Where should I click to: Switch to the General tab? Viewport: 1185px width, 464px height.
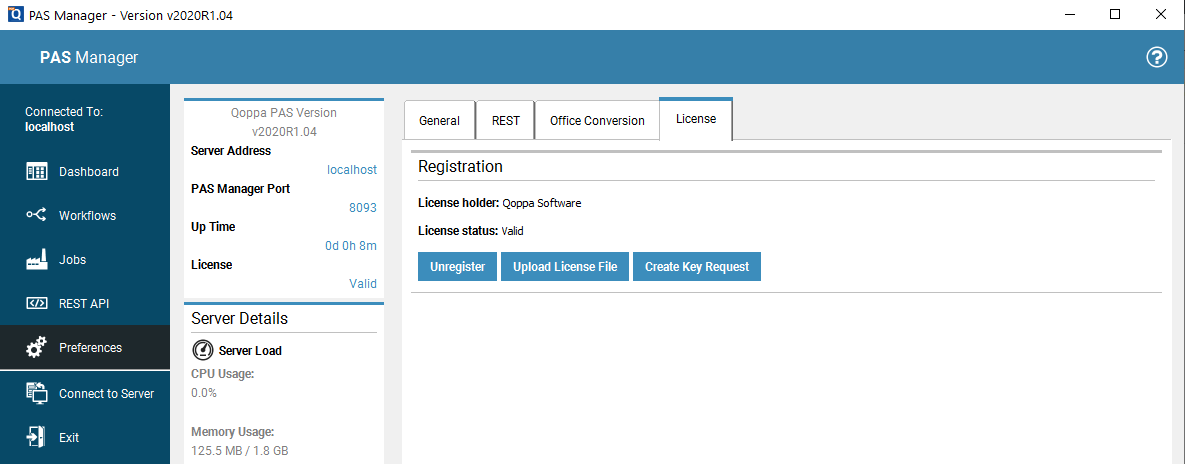[439, 120]
